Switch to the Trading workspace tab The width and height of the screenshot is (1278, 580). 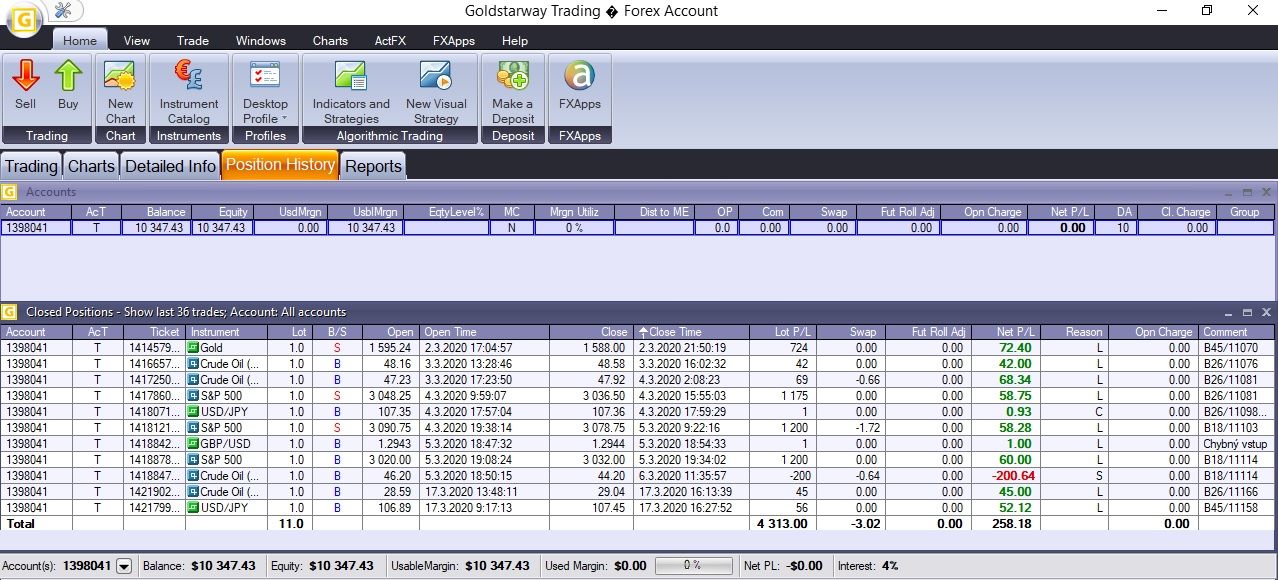pyautogui.click(x=32, y=166)
